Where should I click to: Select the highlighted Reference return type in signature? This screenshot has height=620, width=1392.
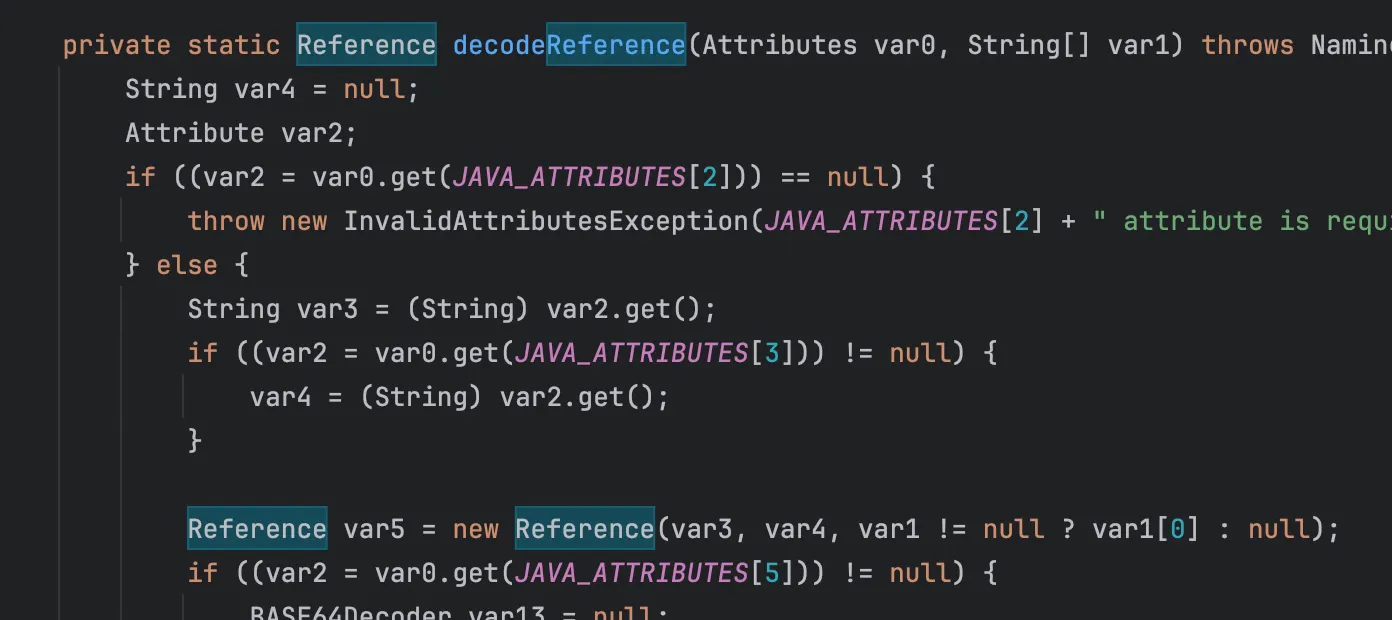[366, 45]
